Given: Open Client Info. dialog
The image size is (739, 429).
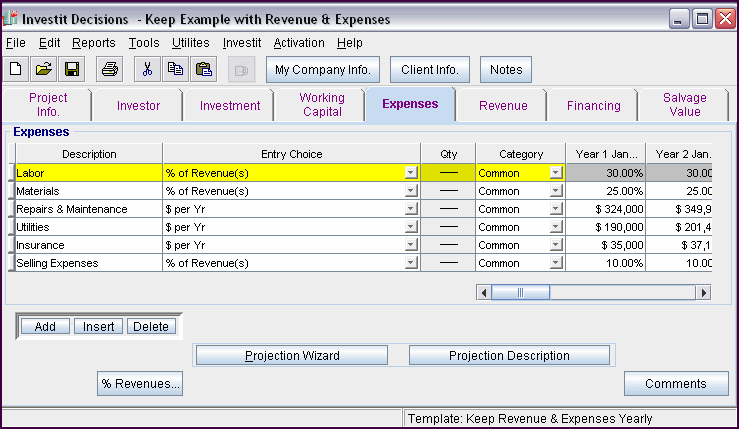Looking at the screenshot, I should [430, 70].
